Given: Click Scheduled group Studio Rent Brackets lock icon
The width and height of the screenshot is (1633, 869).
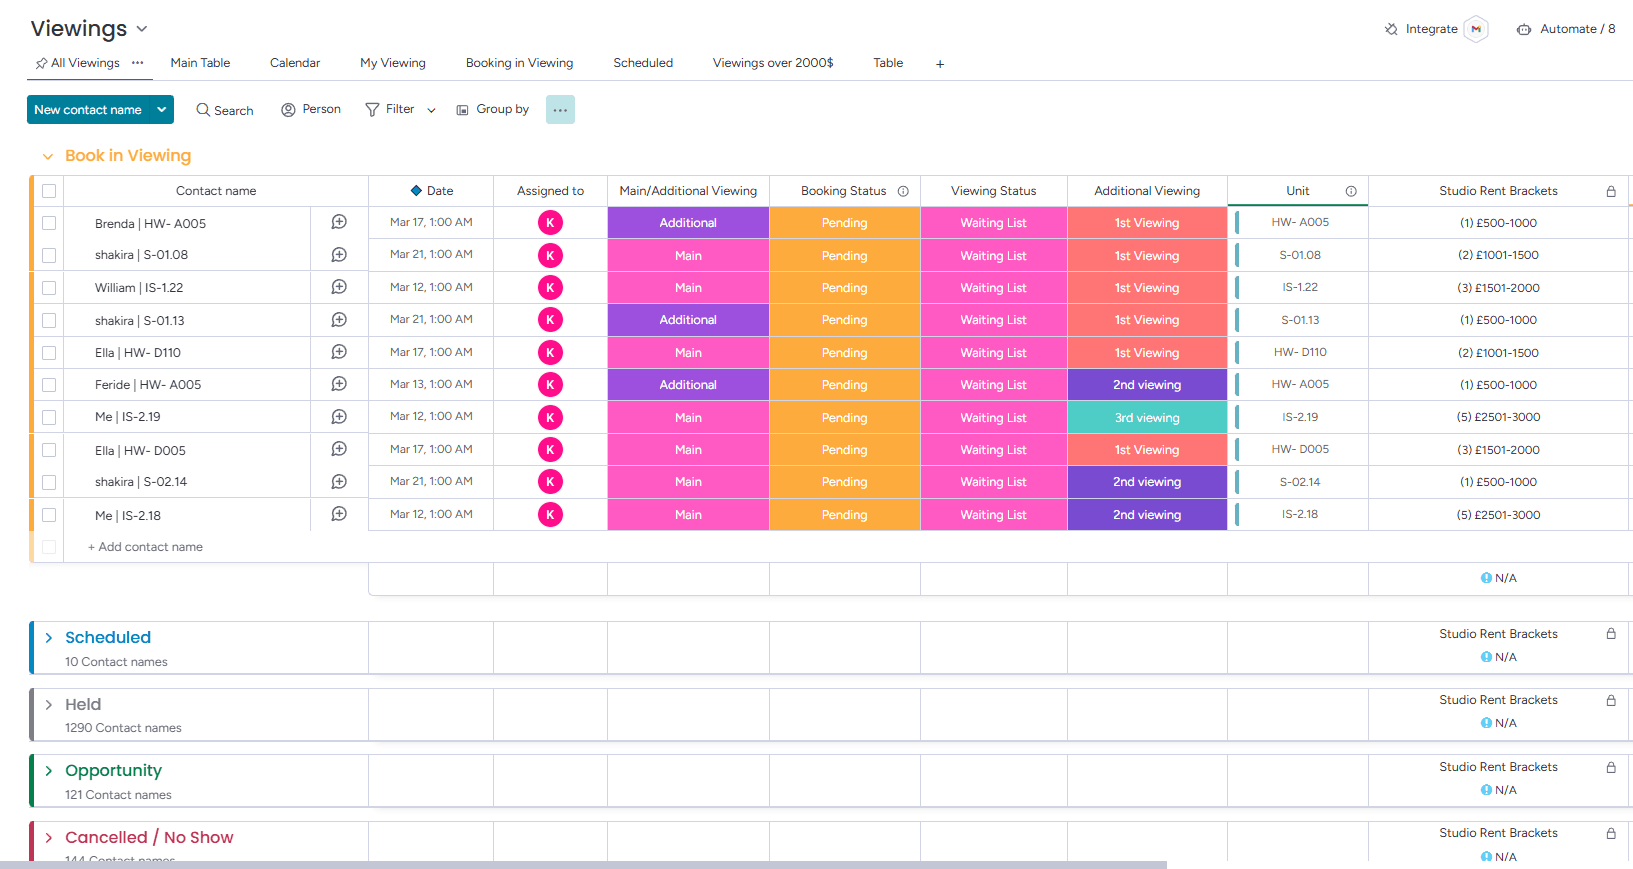Looking at the screenshot, I should tap(1611, 634).
